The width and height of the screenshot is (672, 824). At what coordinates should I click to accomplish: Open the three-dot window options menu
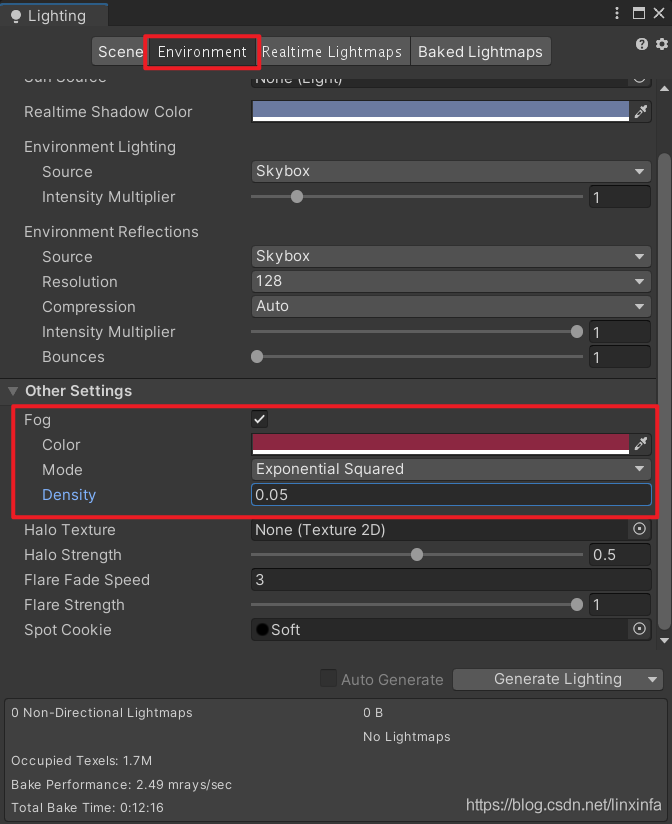pos(617,13)
